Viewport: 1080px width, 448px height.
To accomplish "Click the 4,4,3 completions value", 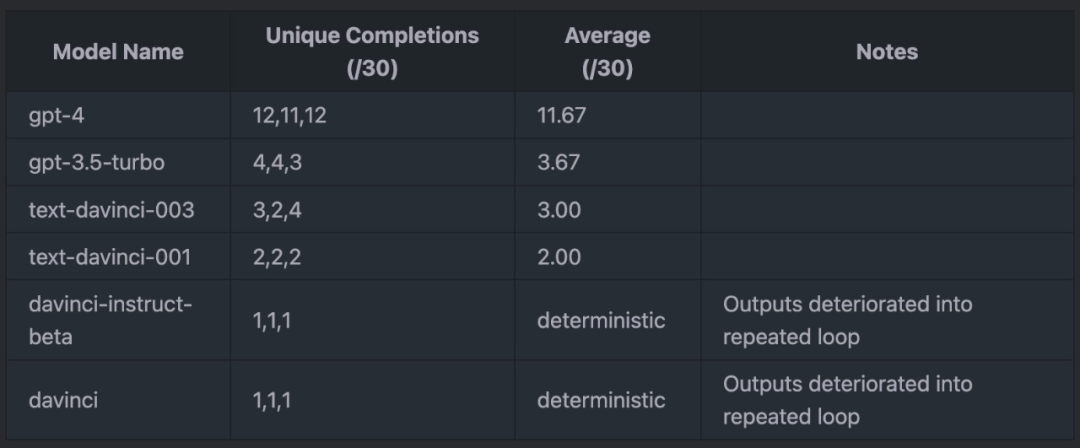I will coord(277,162).
